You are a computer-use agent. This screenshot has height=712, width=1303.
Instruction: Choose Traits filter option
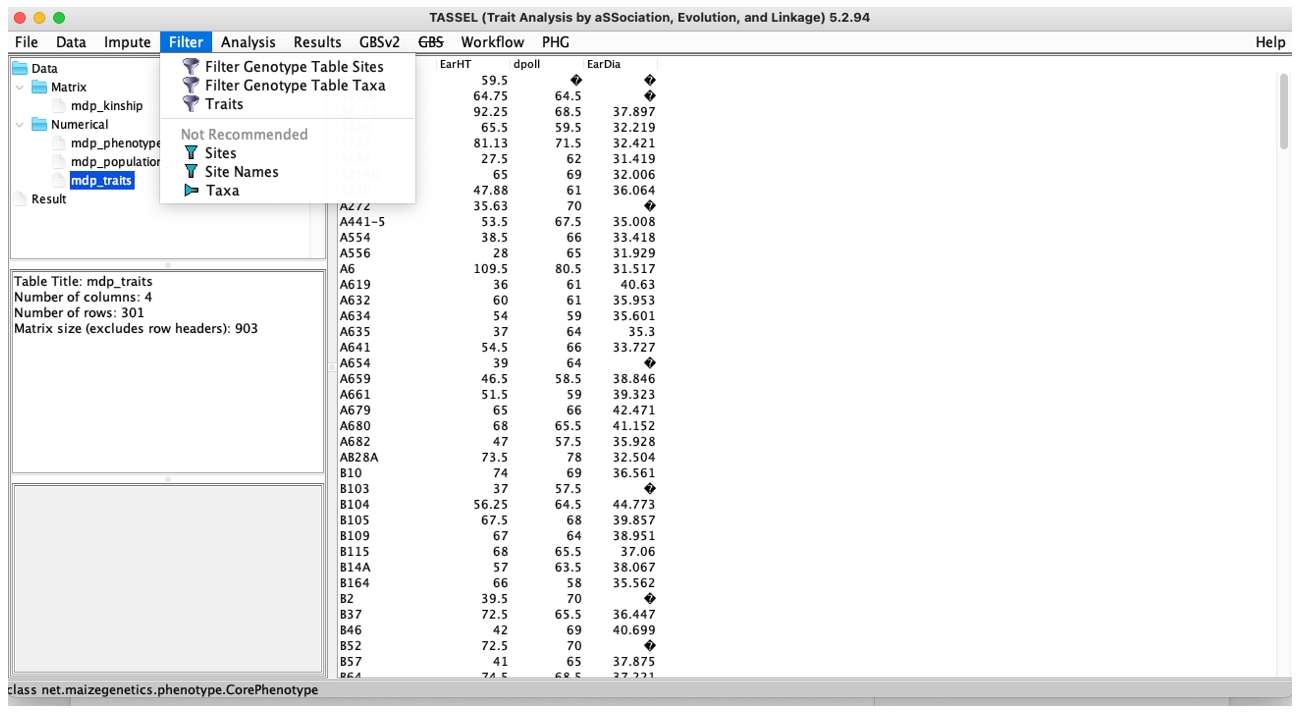tap(287, 104)
